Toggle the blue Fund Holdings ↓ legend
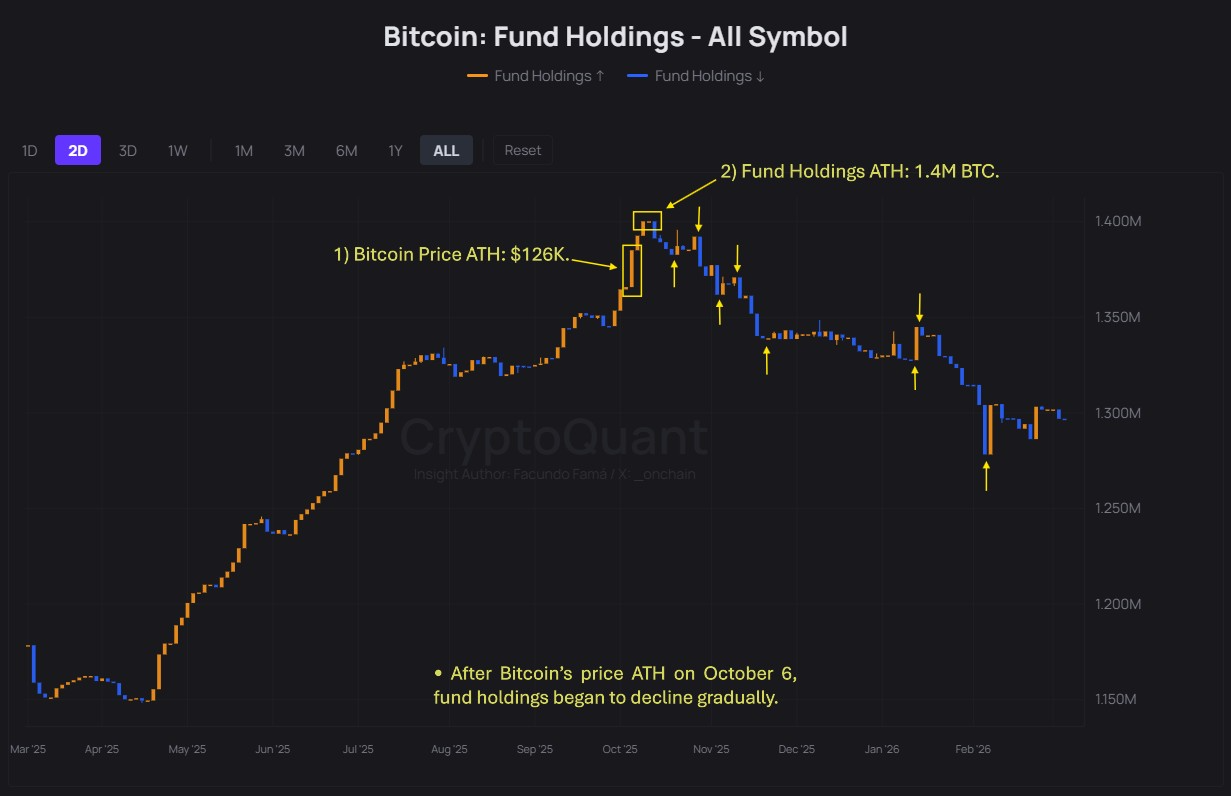The height and width of the screenshot is (796, 1231). click(709, 76)
